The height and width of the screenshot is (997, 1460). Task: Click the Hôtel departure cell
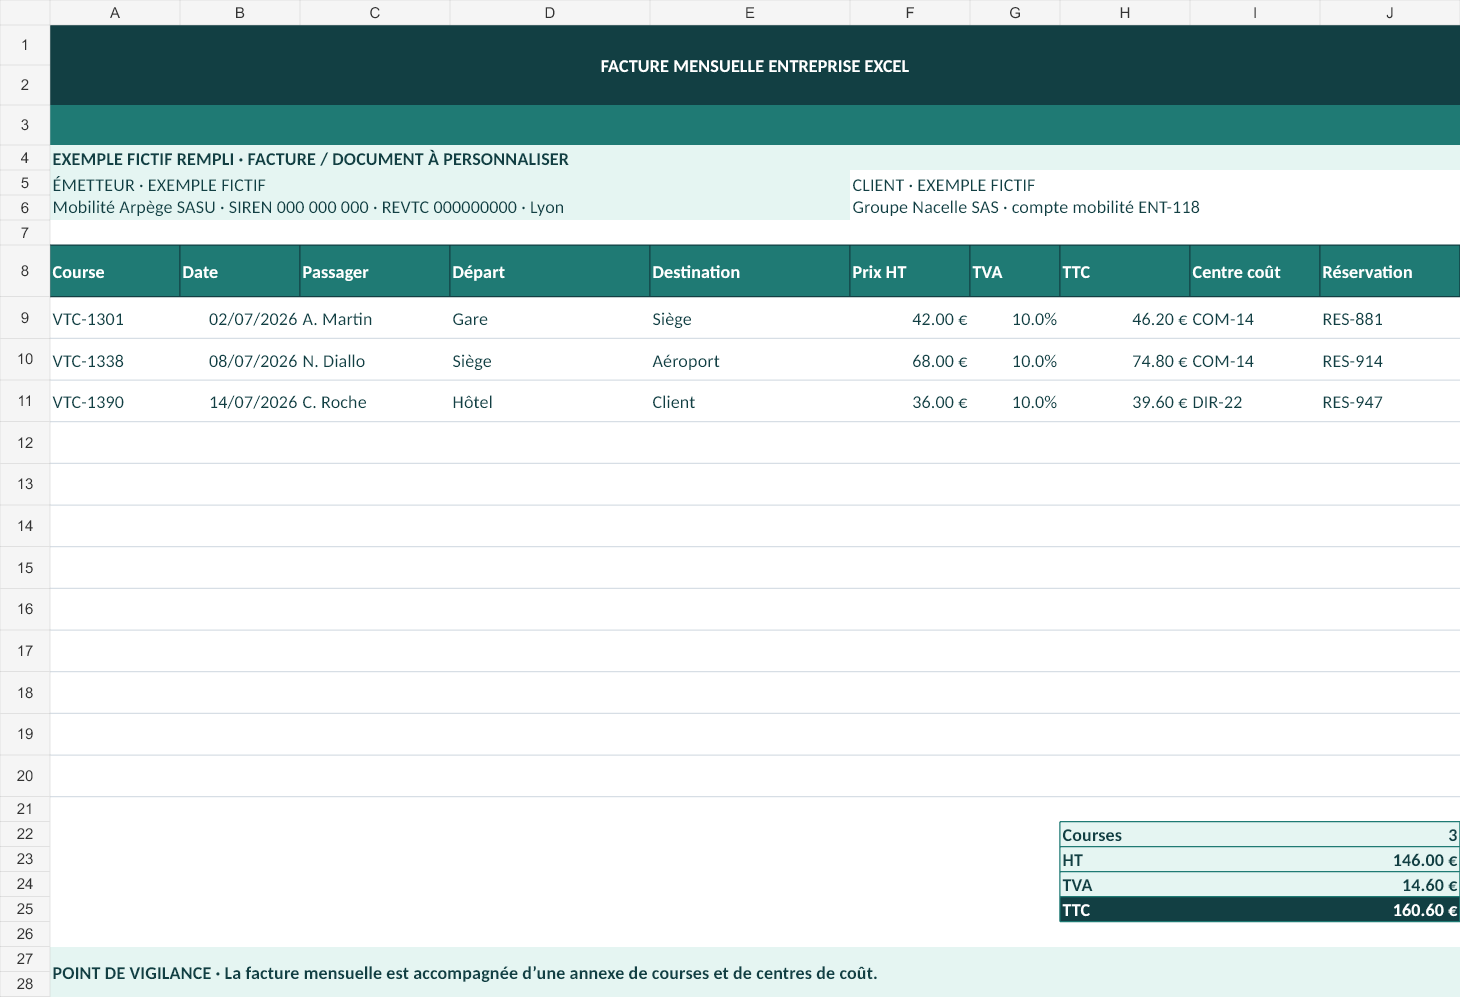click(550, 402)
